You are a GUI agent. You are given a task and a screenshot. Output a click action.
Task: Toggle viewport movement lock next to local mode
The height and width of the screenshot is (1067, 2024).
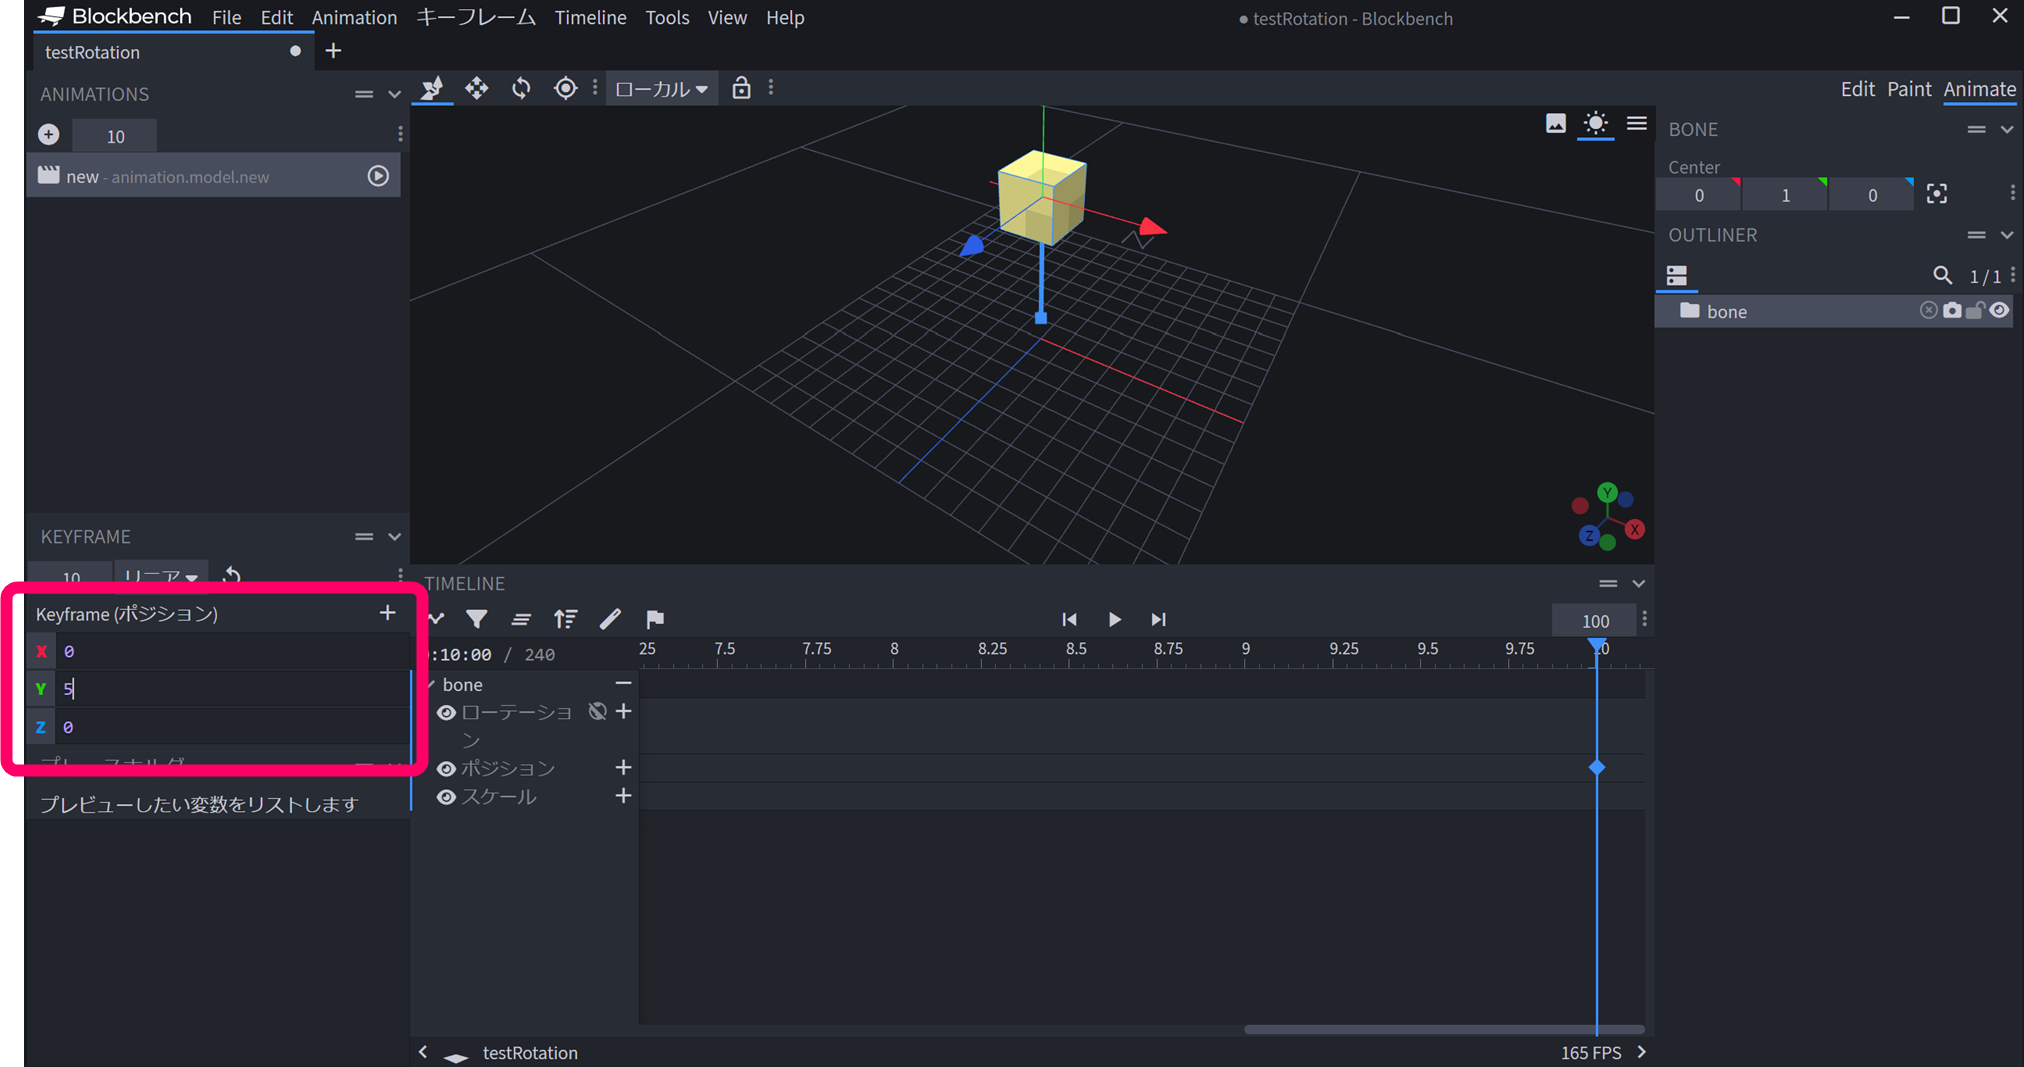click(x=741, y=88)
